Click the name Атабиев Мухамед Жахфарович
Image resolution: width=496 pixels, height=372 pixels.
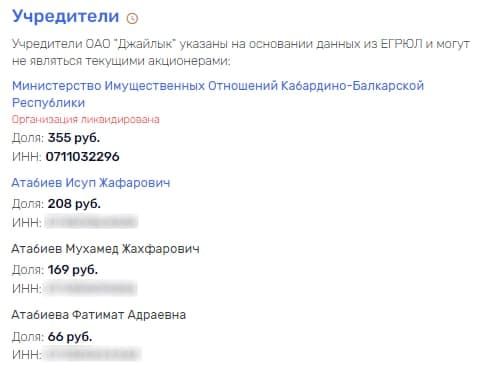105,249
